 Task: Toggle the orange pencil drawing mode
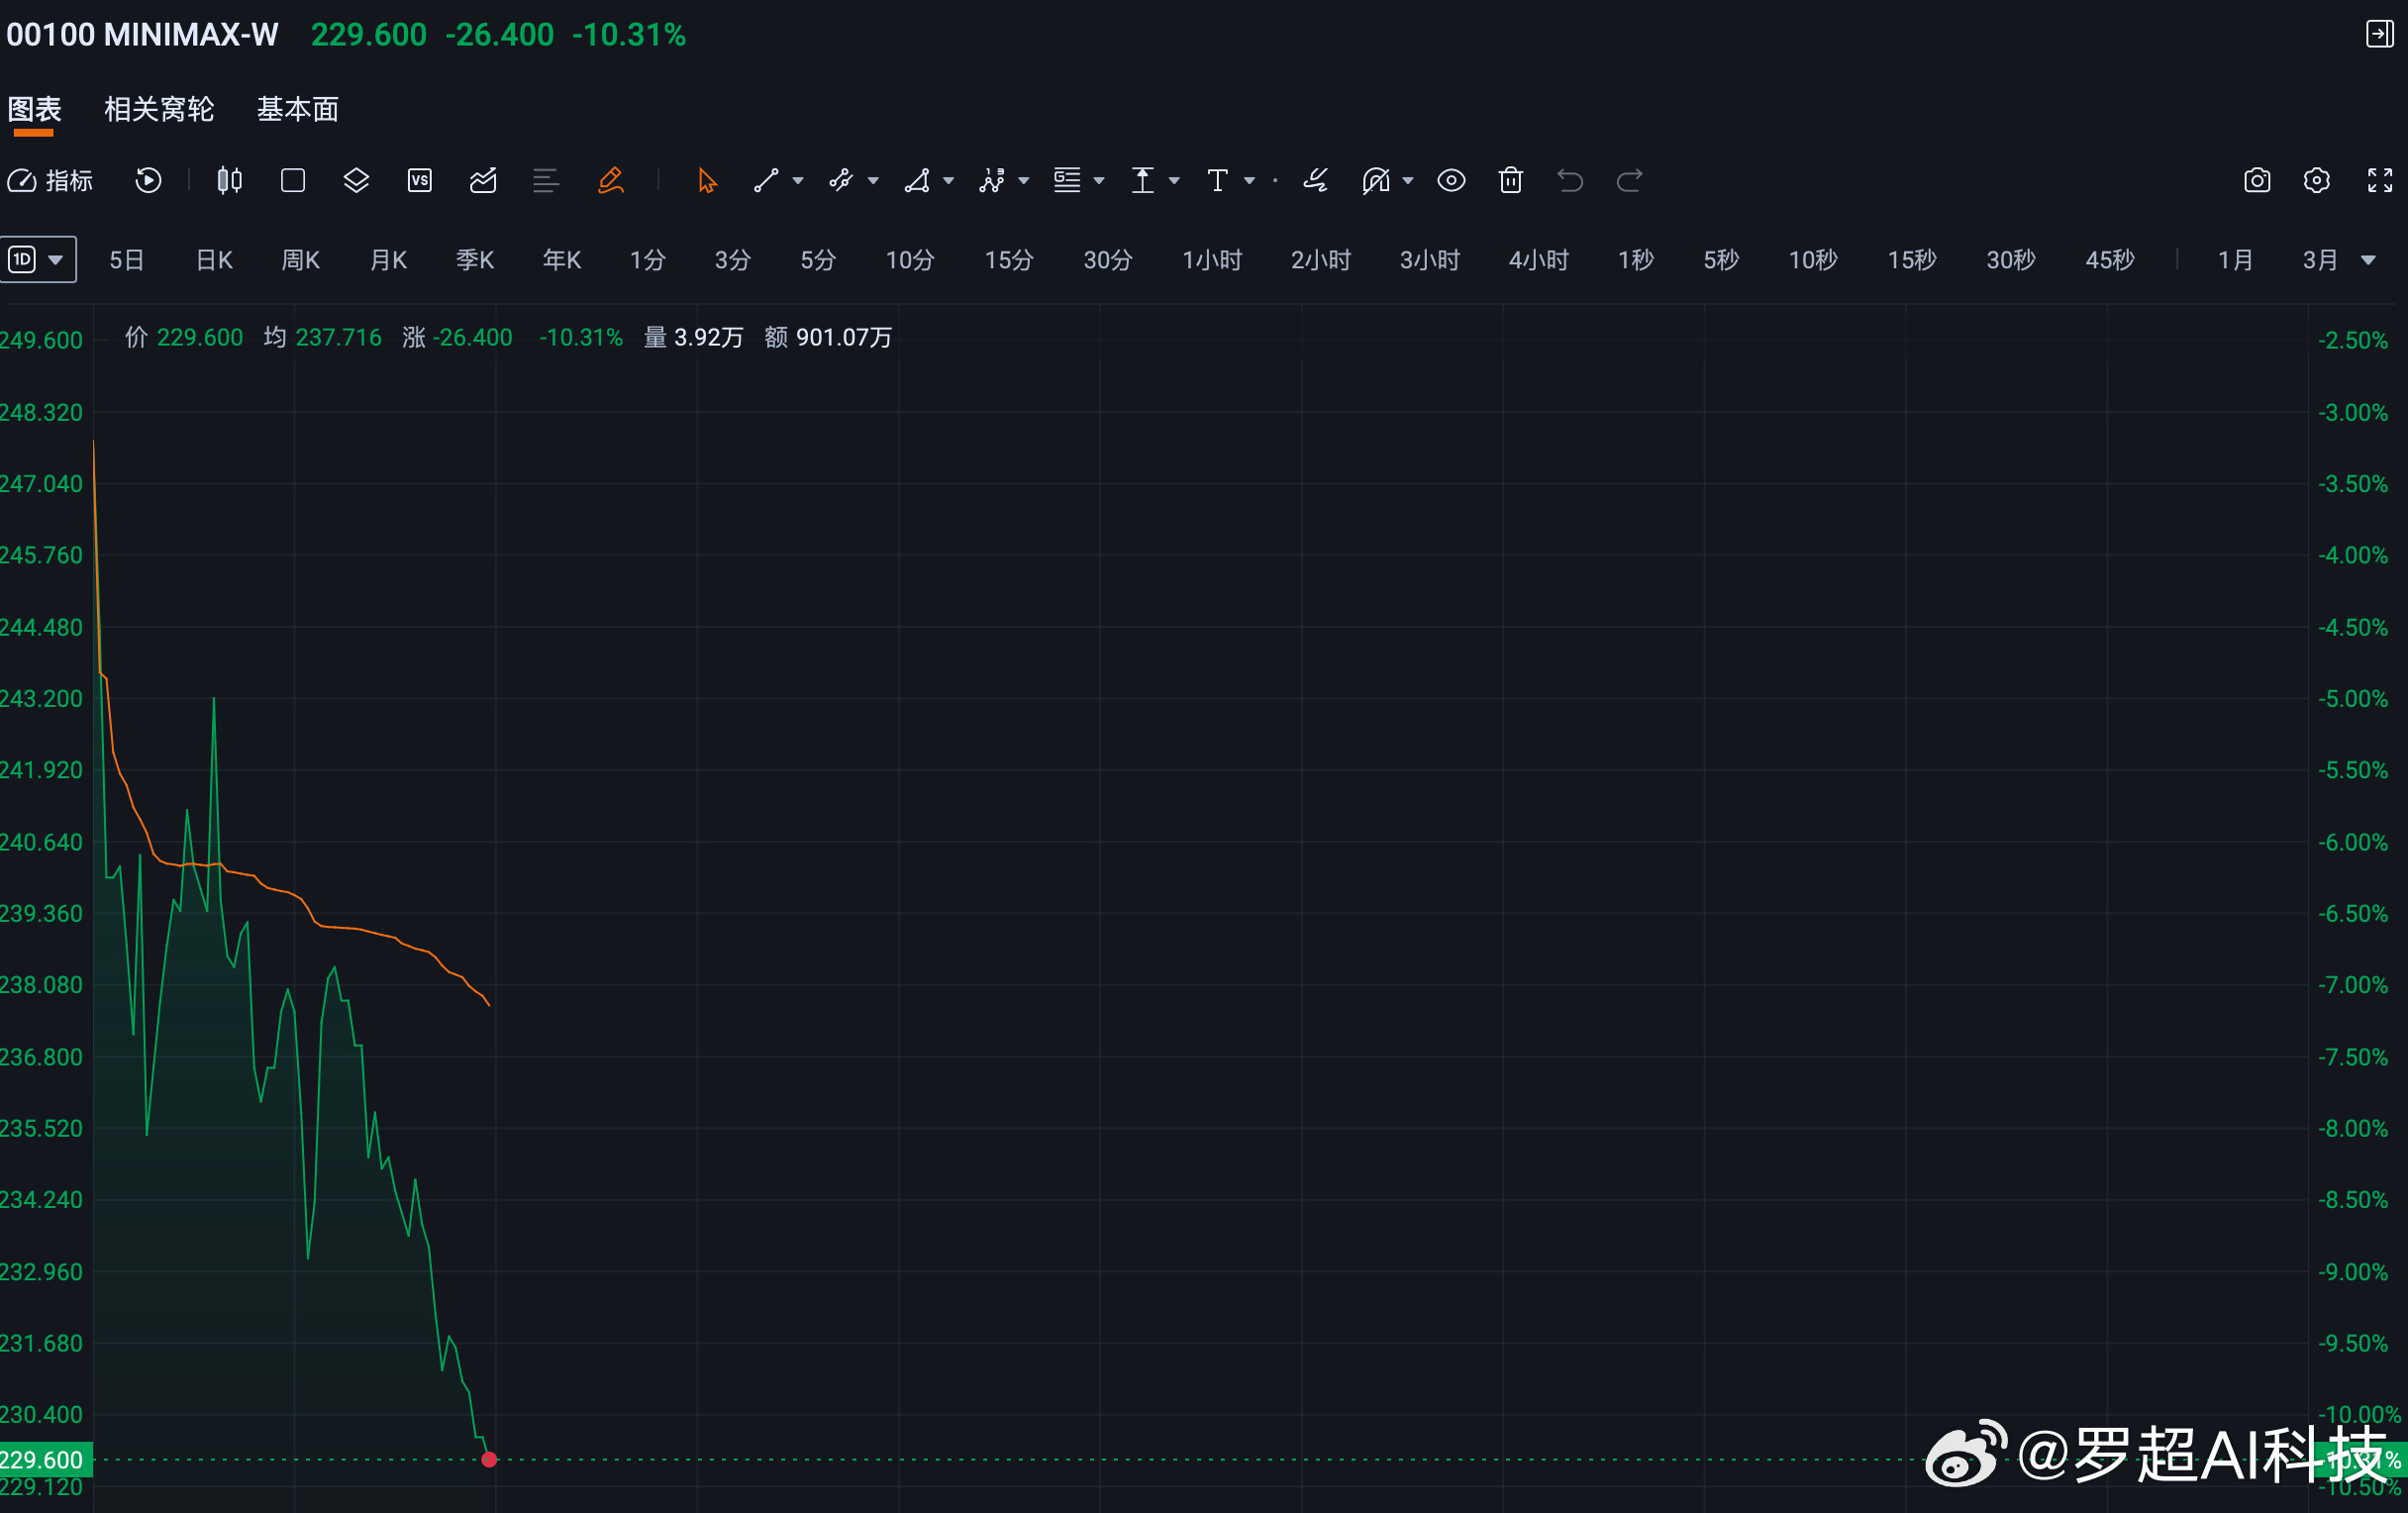(x=610, y=180)
